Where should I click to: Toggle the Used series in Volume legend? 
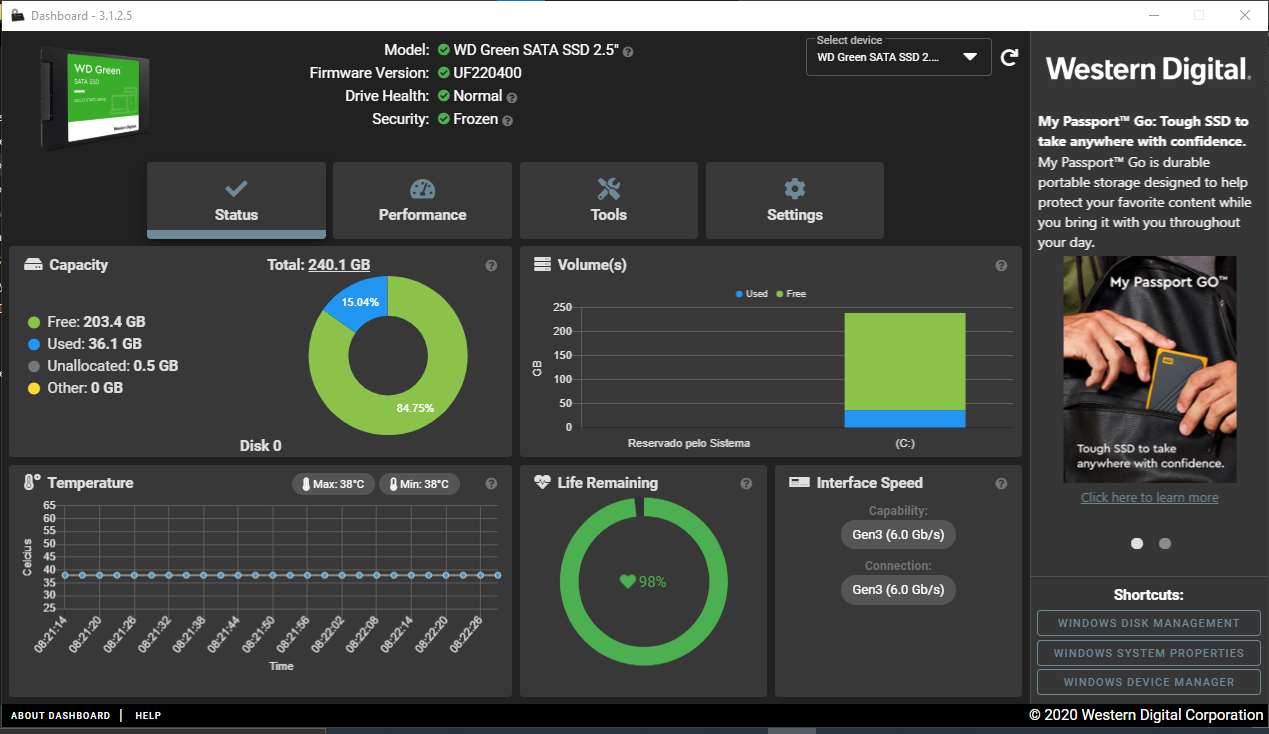point(751,294)
